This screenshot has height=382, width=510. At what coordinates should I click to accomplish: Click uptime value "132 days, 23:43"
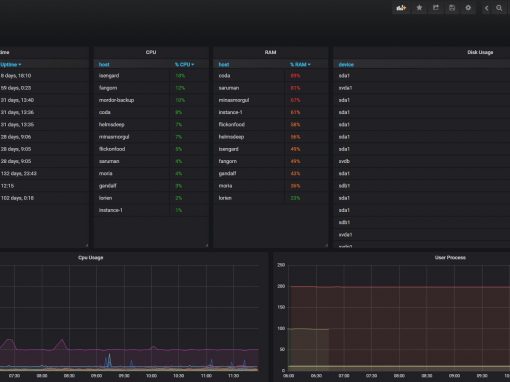coord(19,174)
